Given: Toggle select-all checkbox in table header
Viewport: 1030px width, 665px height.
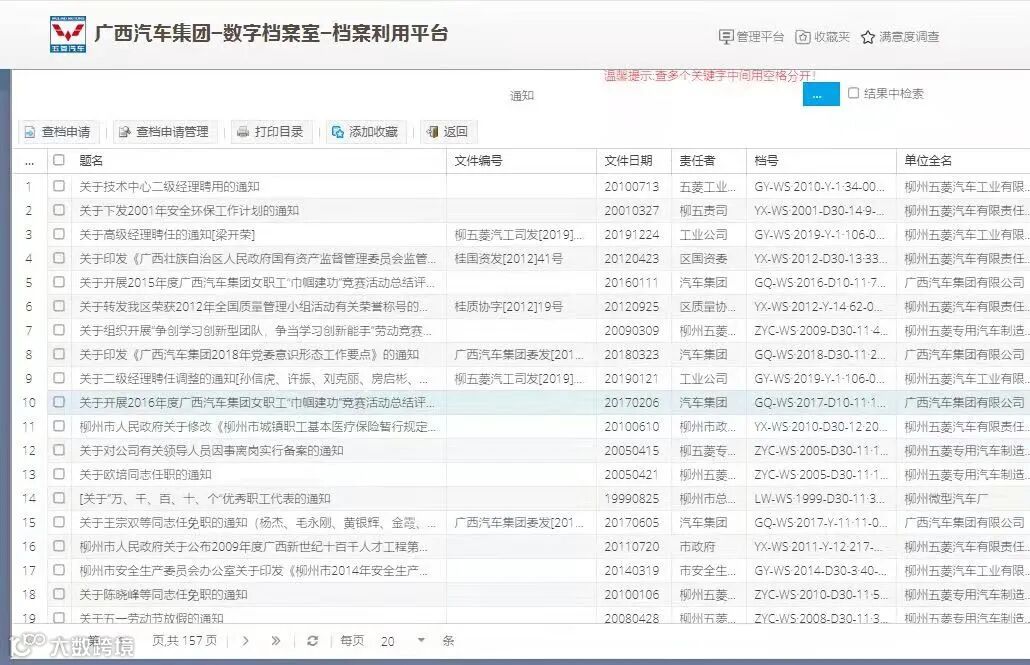Looking at the screenshot, I should 58,160.
